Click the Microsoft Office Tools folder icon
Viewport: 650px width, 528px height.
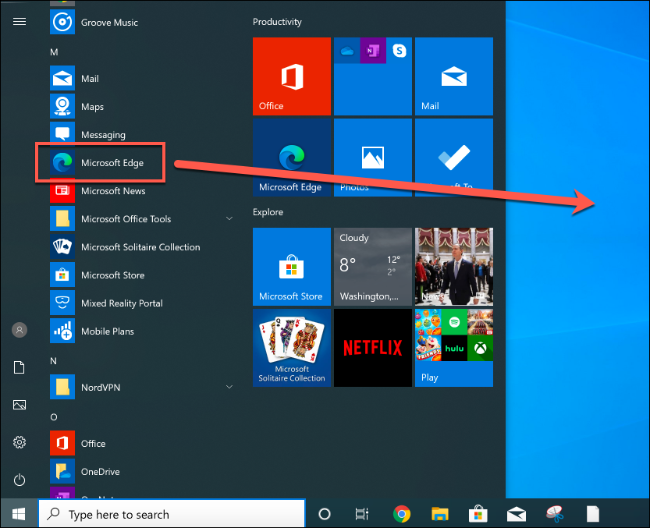[63, 218]
